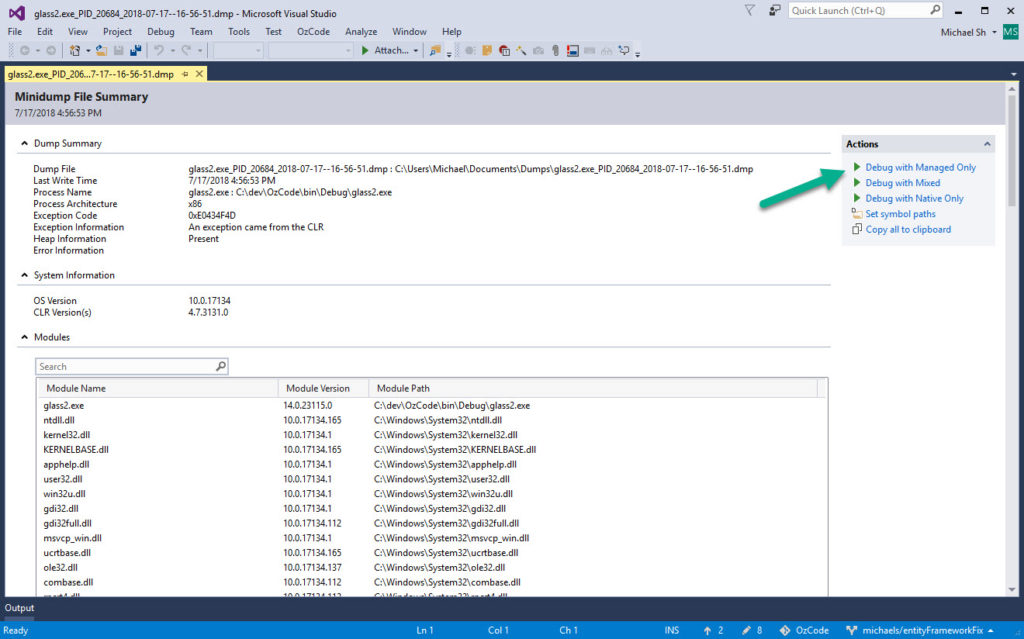Click the Undo arrow icon
The width and height of the screenshot is (1024, 639).
[159, 50]
